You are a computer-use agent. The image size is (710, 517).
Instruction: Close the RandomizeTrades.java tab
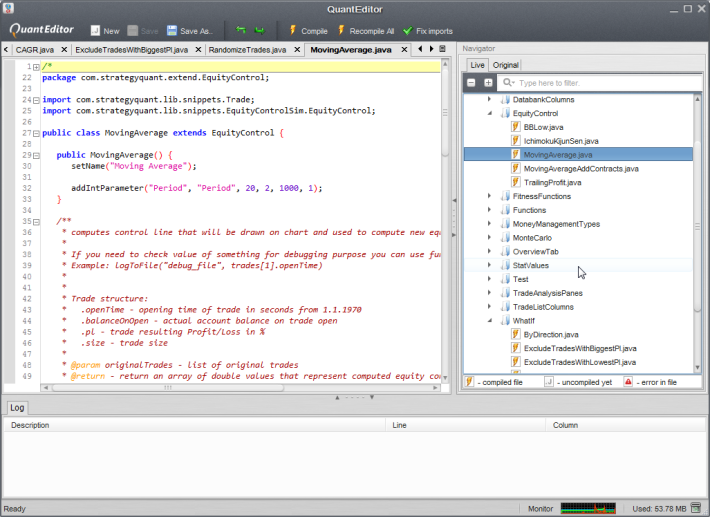click(x=297, y=50)
